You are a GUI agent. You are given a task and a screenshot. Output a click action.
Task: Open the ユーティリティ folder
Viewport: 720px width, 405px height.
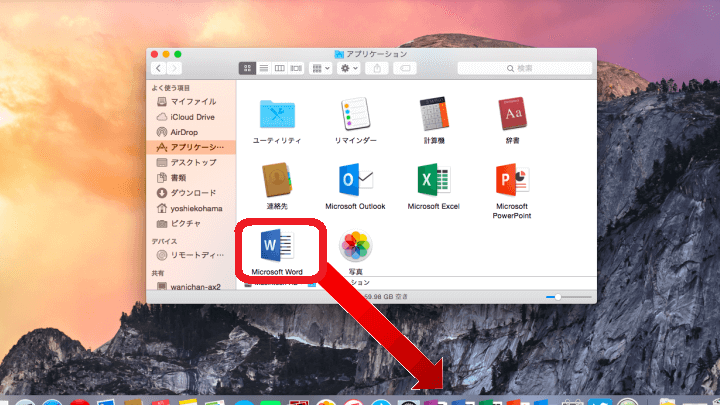(277, 114)
